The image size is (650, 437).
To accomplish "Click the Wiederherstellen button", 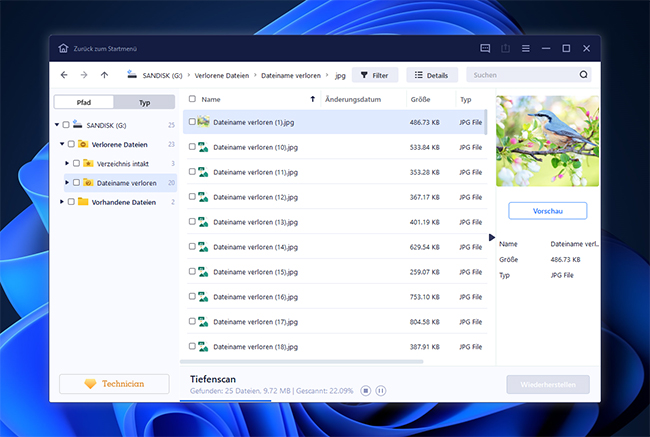I will (x=548, y=384).
